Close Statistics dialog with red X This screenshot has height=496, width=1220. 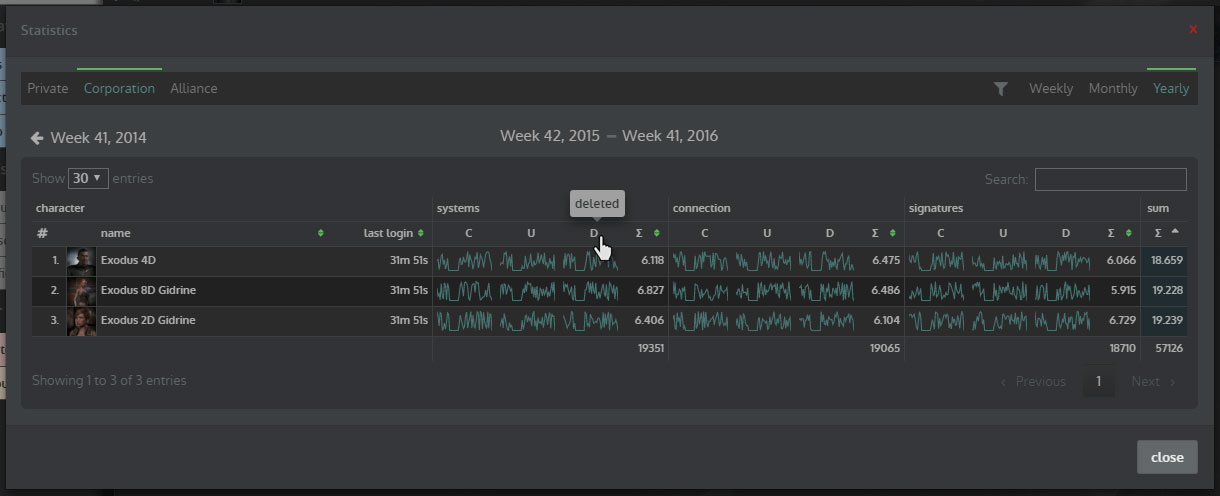tap(1193, 30)
